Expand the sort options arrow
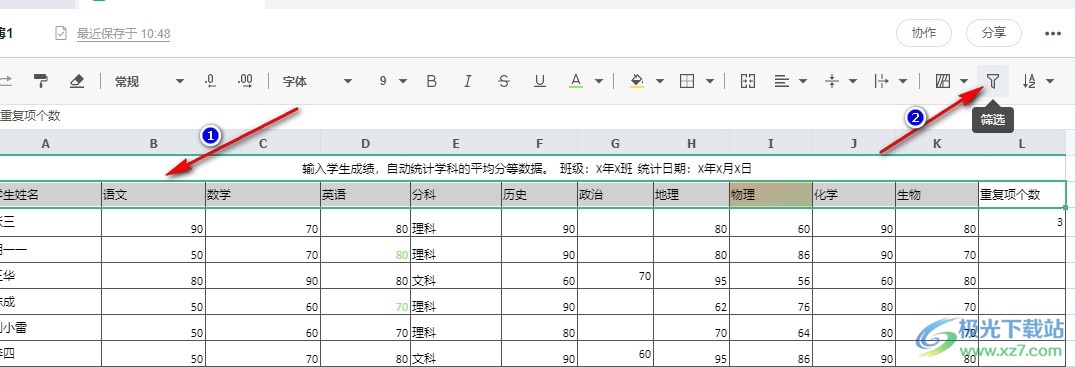The image size is (1075, 367). click(1050, 82)
